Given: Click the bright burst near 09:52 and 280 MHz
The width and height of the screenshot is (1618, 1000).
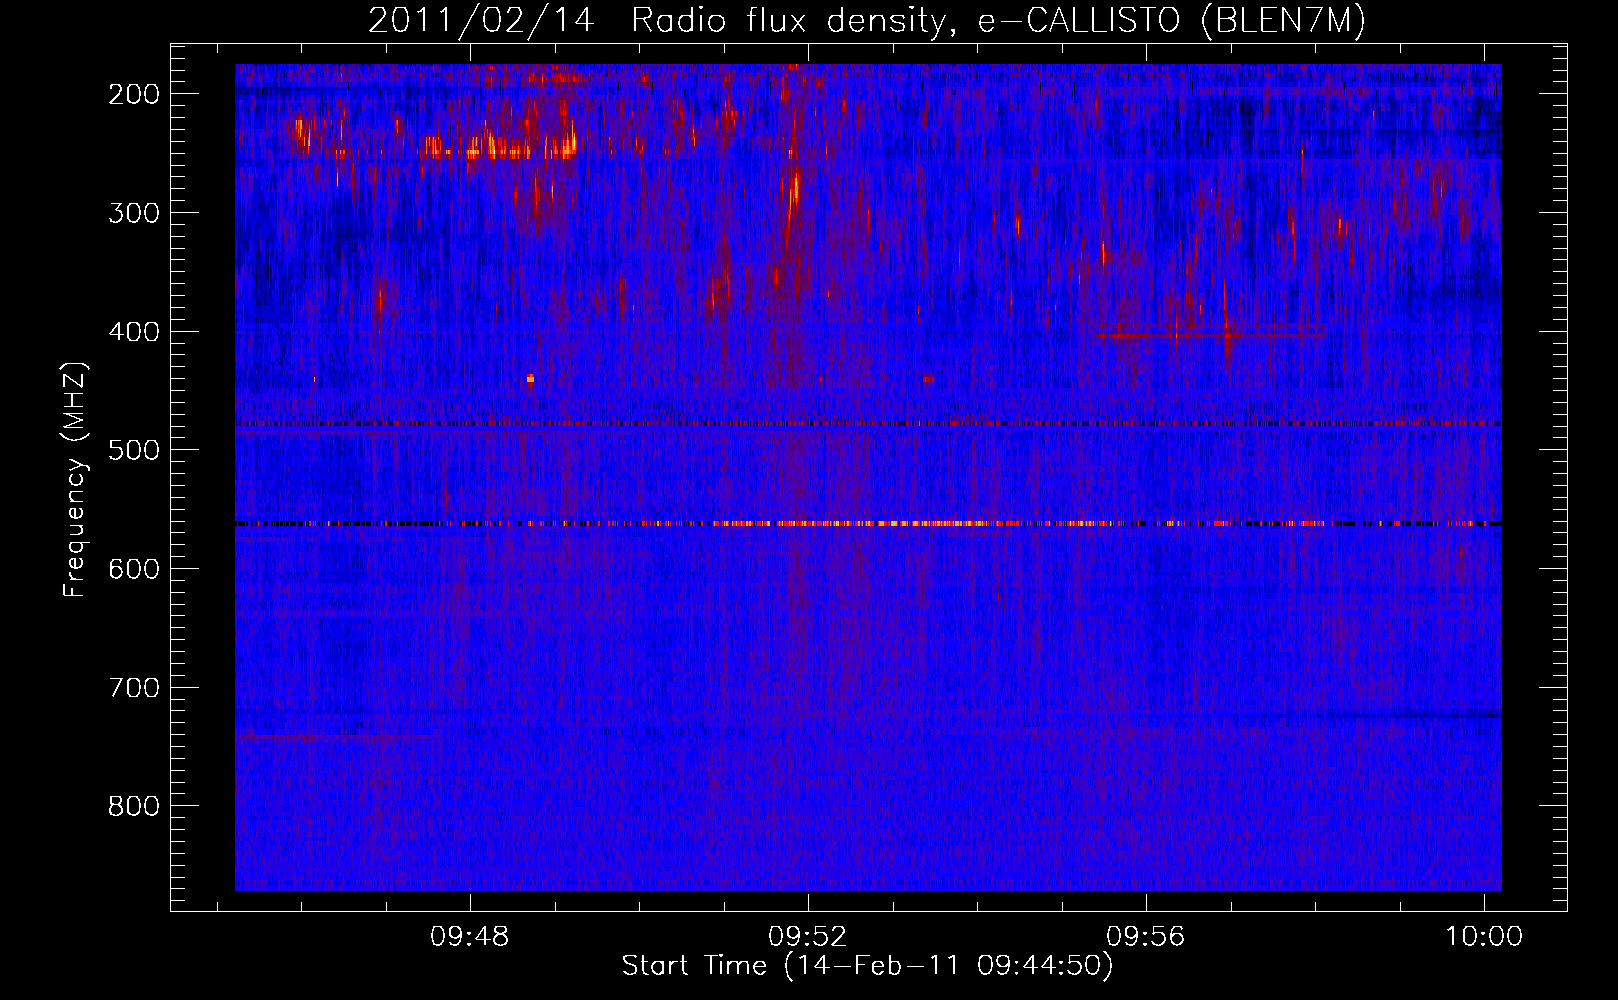Looking at the screenshot, I should pyautogui.click(x=795, y=190).
